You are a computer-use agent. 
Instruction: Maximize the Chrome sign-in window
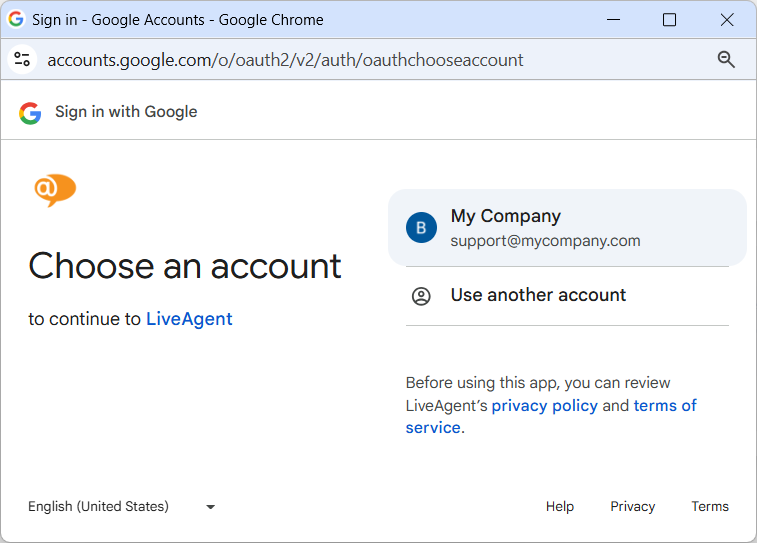(669, 20)
